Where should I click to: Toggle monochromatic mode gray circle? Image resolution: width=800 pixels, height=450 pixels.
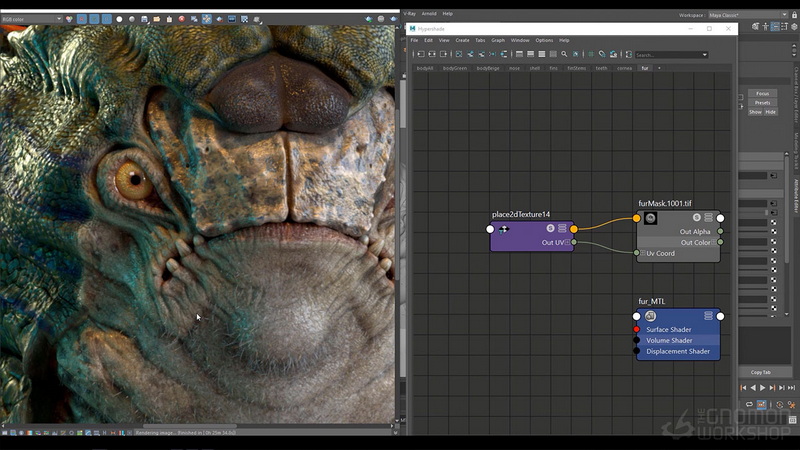pos(132,19)
